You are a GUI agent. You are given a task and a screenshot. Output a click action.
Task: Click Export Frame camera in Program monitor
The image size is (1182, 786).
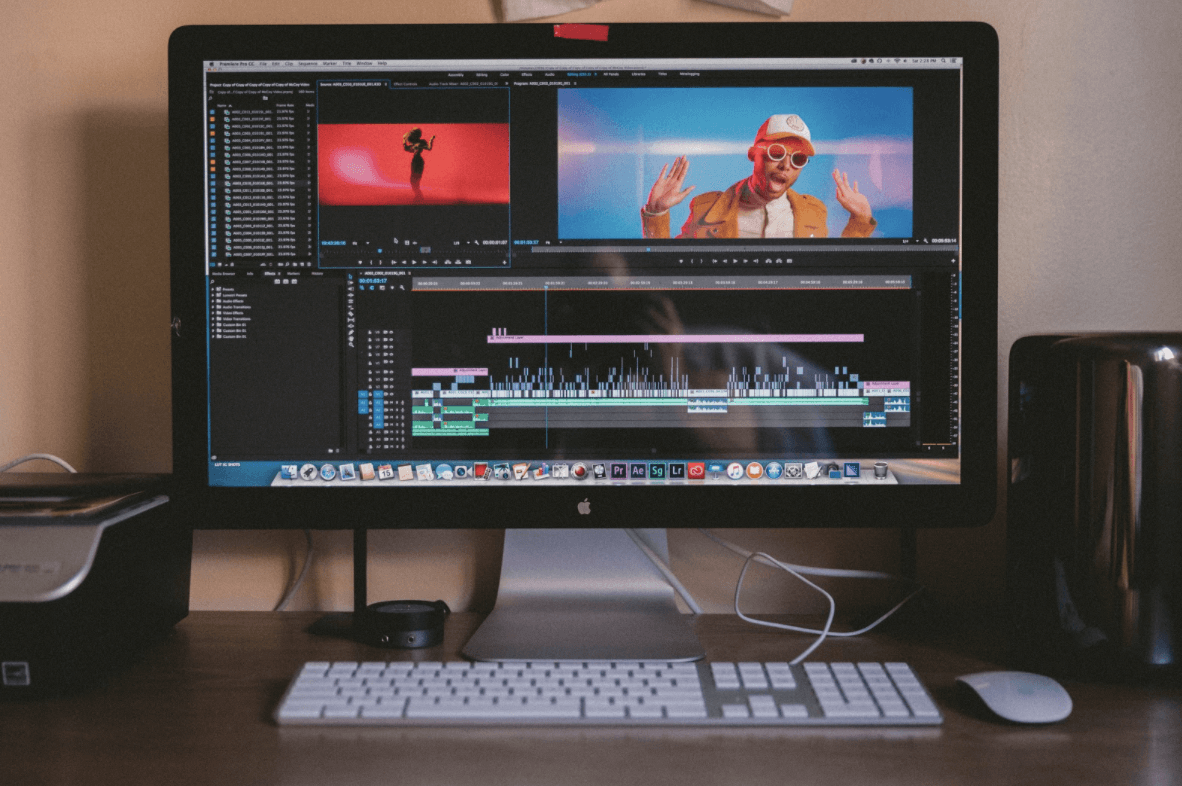pos(789,261)
